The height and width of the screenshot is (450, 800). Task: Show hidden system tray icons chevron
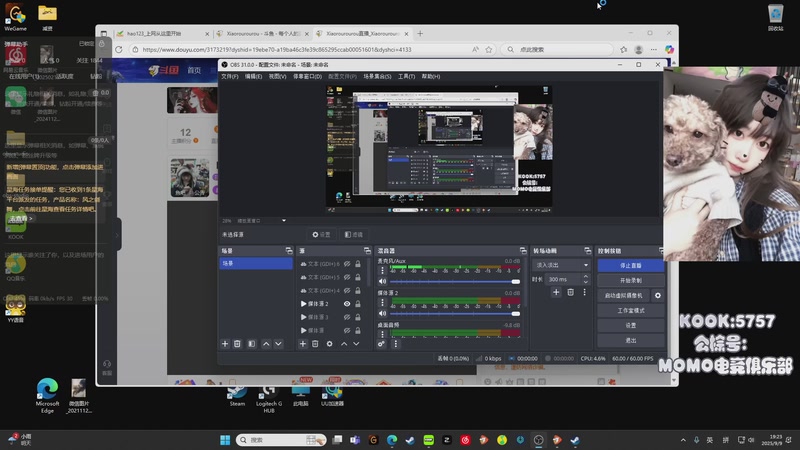(683, 440)
